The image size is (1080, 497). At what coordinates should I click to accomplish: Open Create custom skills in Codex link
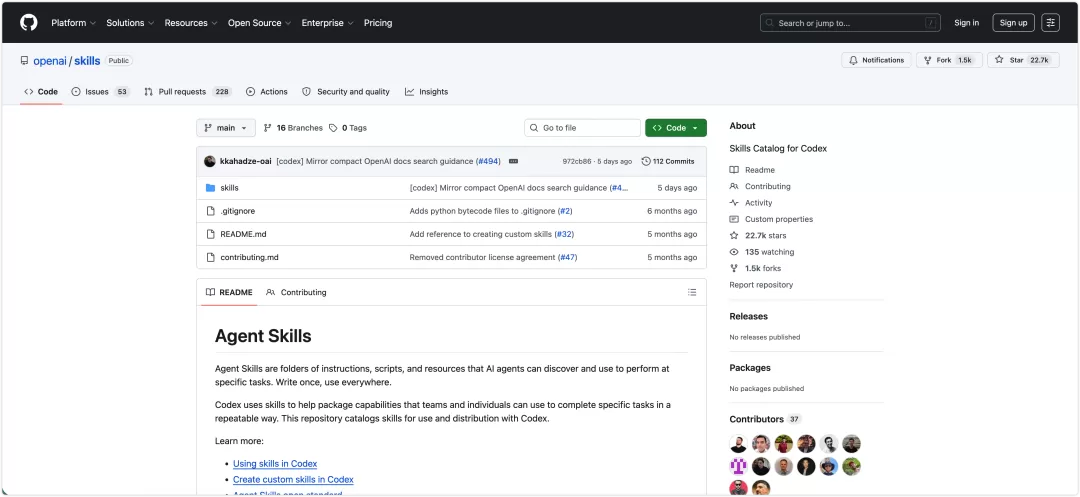point(293,480)
